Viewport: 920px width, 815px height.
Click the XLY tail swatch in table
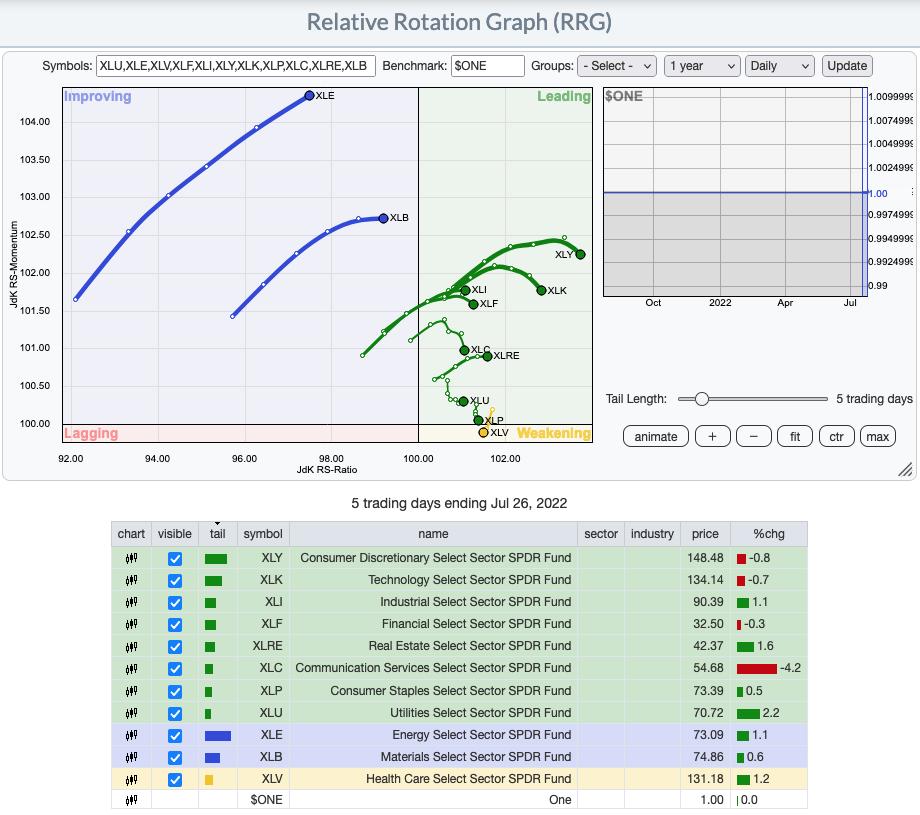215,559
